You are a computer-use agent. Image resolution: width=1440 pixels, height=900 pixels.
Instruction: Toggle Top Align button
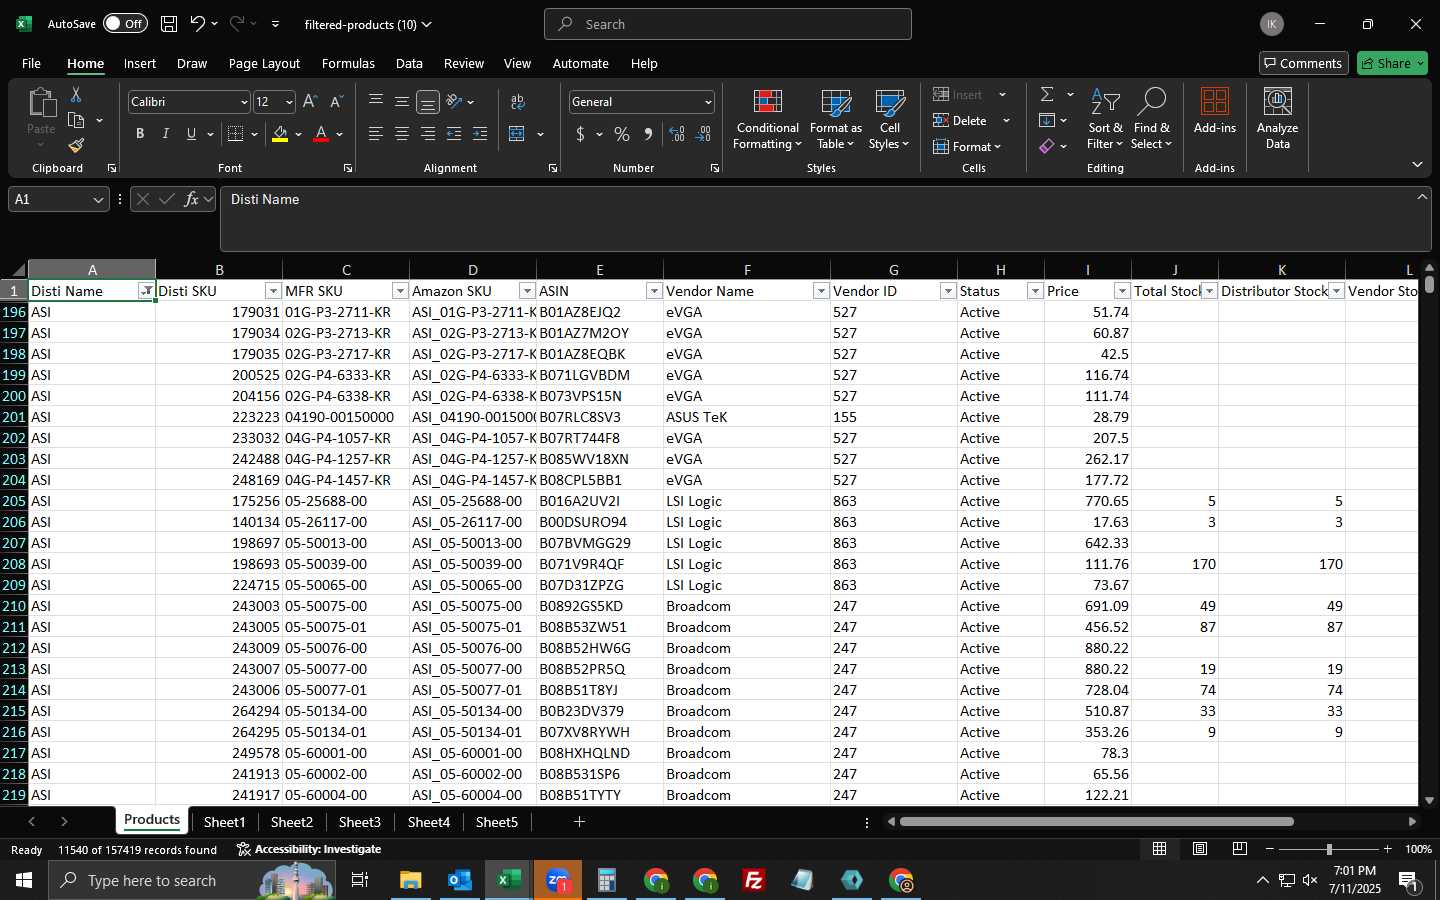click(376, 102)
